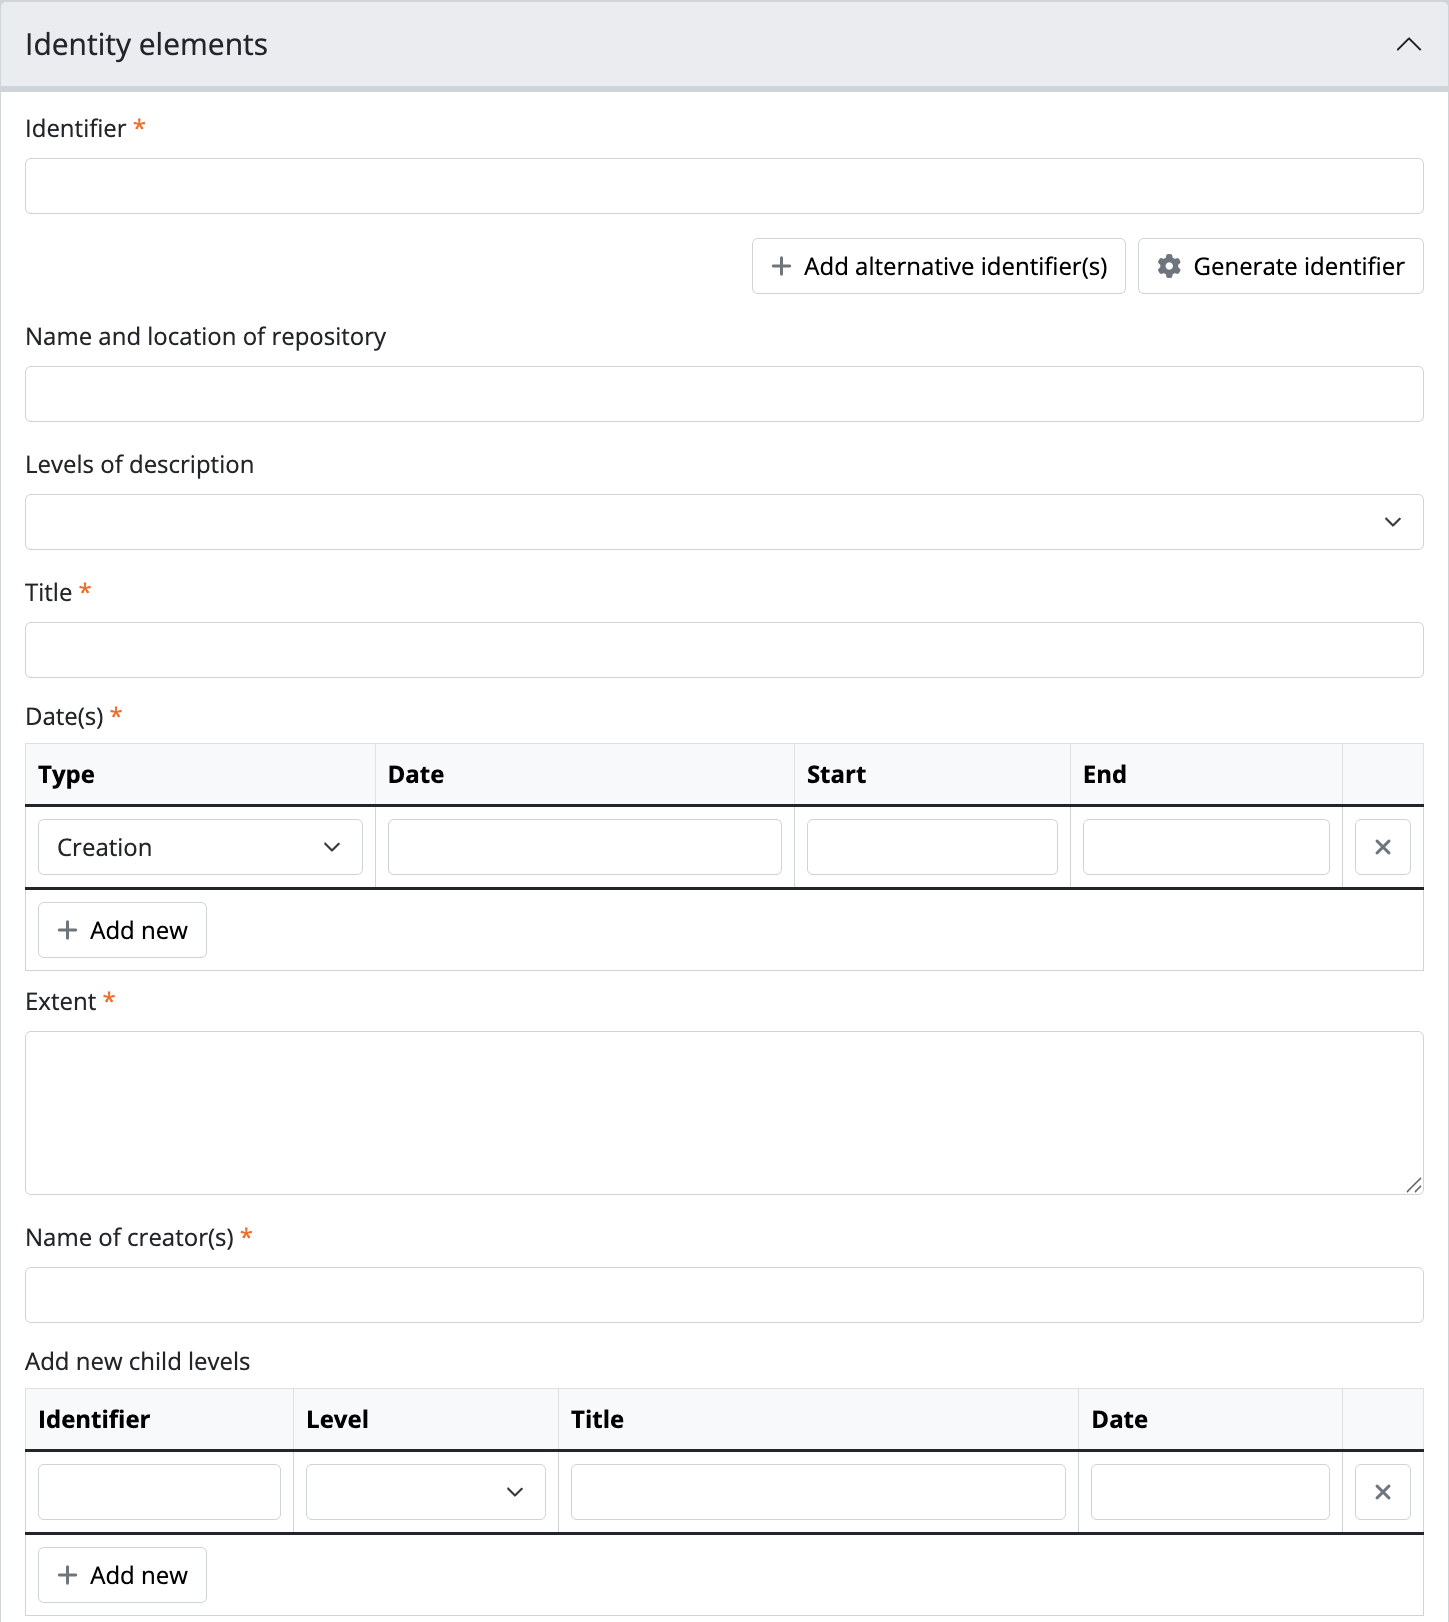This screenshot has width=1449, height=1622.
Task: Click the Date field in dates table
Action: 584,847
